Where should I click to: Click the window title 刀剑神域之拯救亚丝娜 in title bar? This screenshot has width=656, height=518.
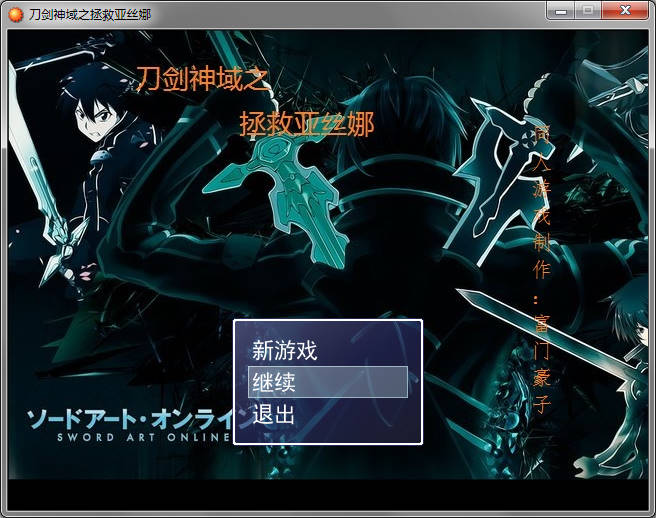pyautogui.click(x=90, y=15)
